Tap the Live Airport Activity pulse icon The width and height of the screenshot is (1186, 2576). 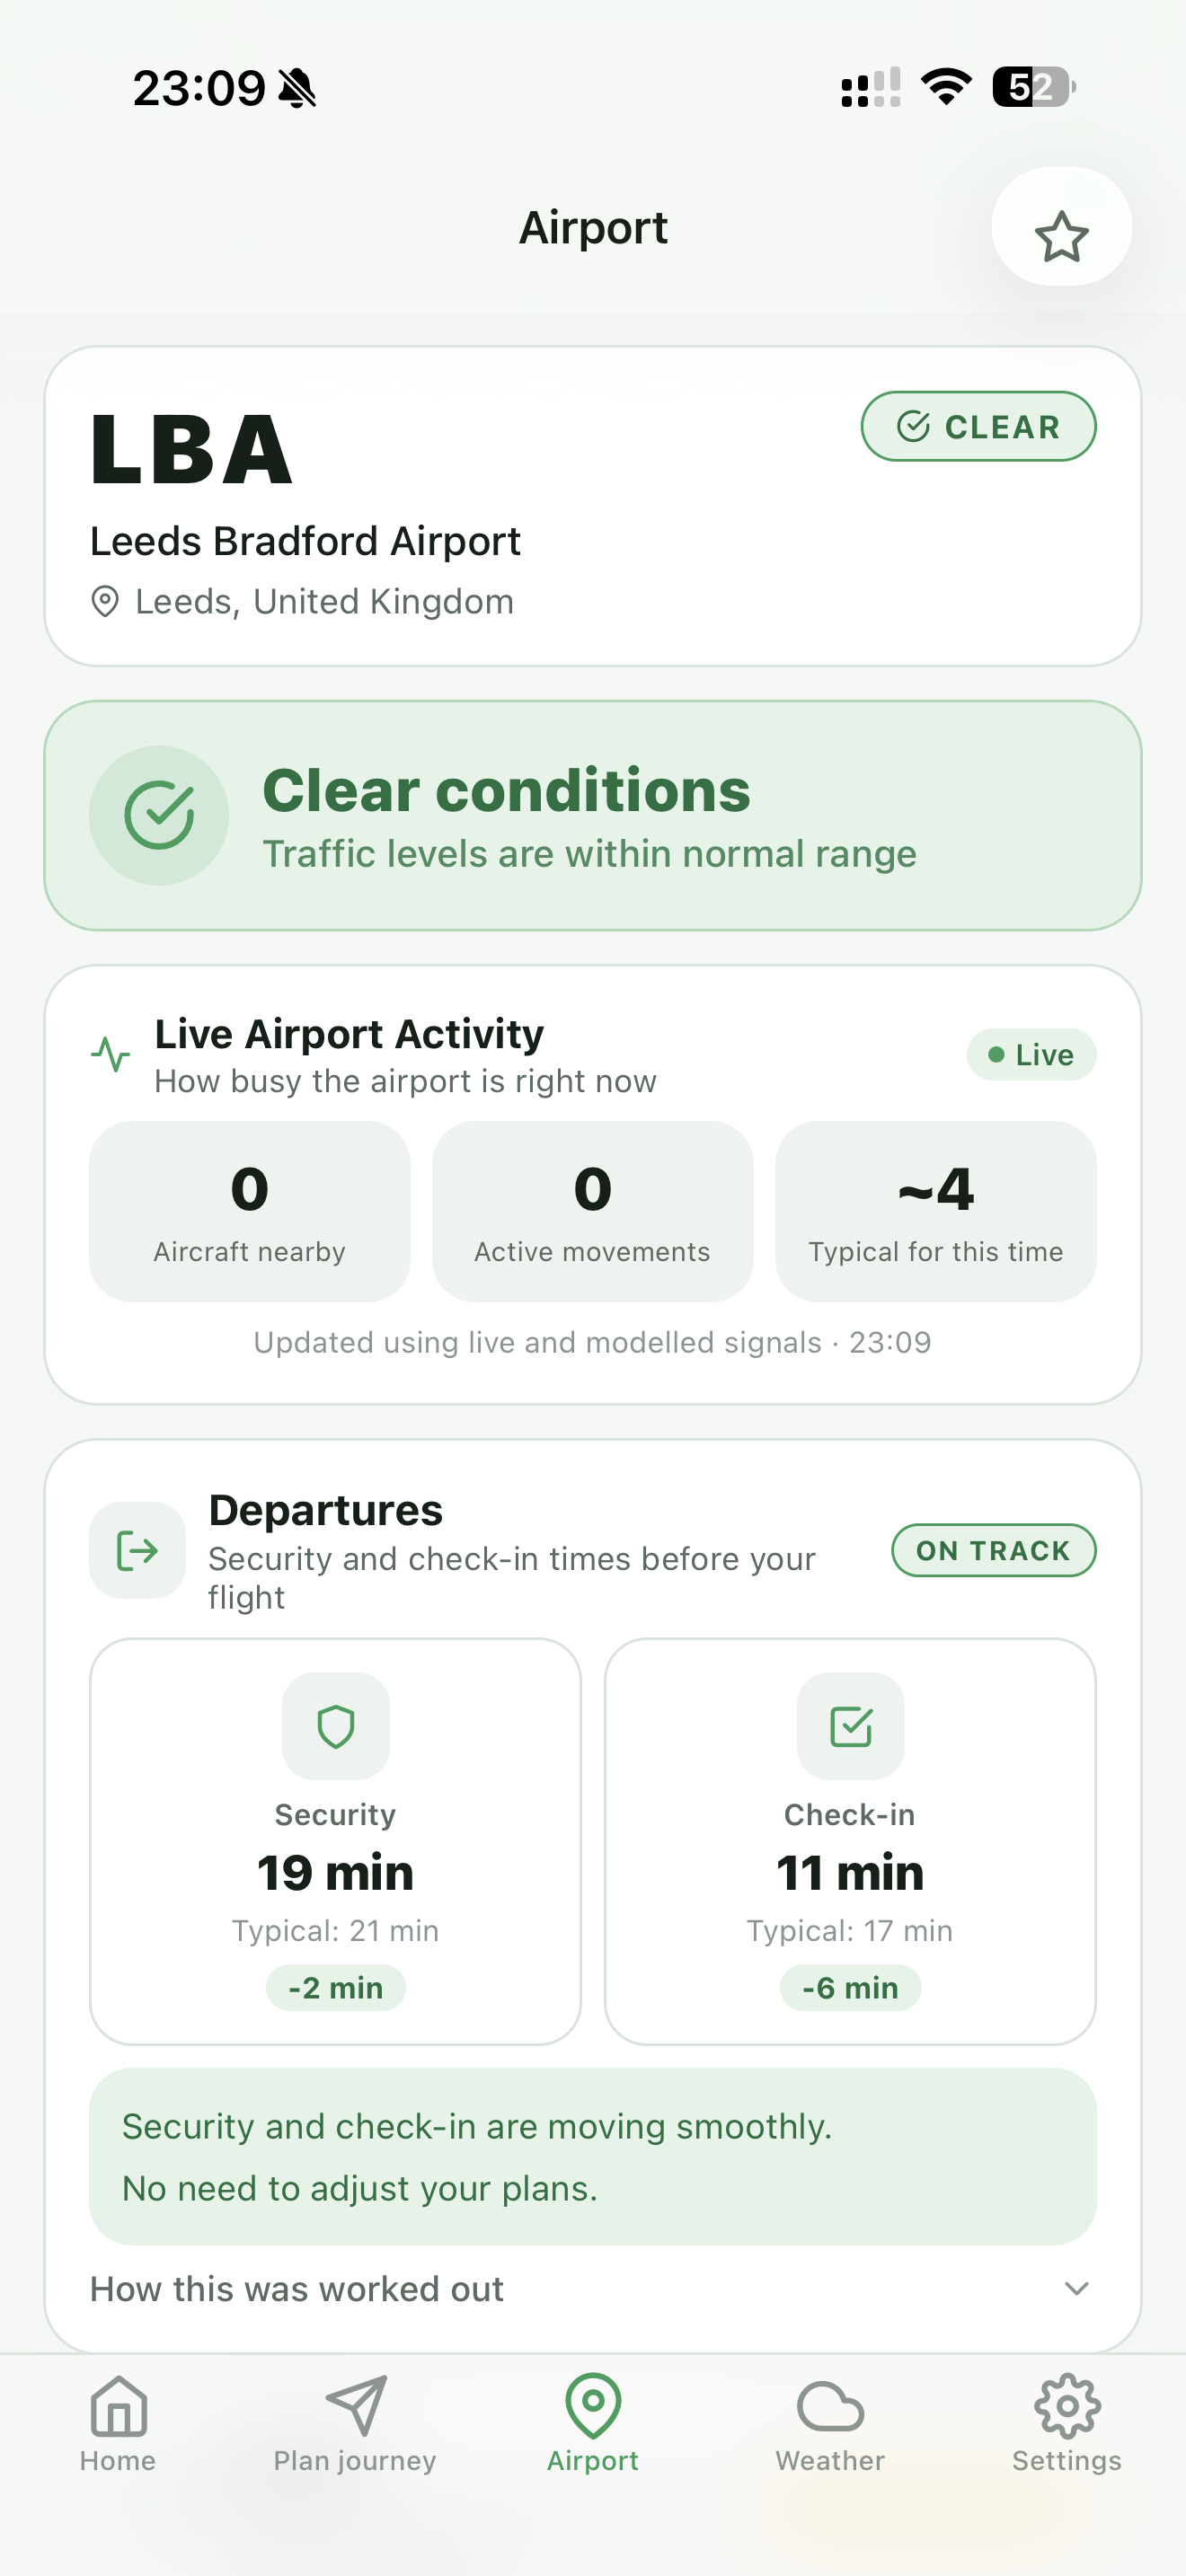point(111,1054)
